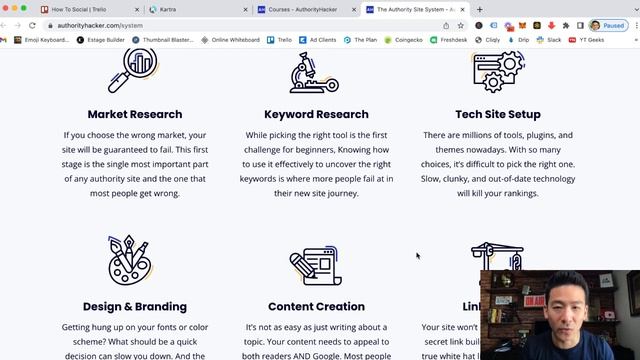Image resolution: width=640 pixels, height=360 pixels.
Task: Select The Authority Site System tab
Action: 415,9
